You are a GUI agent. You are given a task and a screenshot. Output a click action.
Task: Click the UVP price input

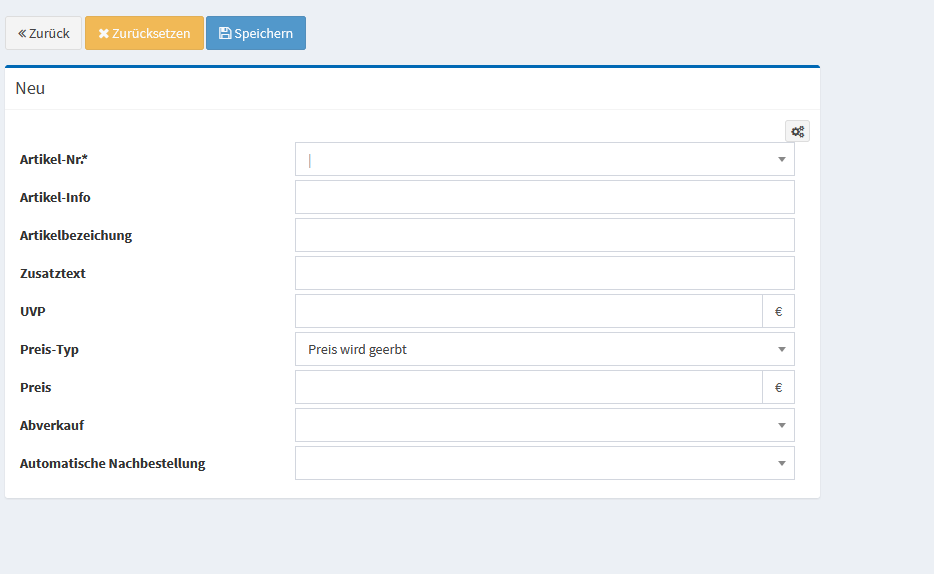point(528,311)
